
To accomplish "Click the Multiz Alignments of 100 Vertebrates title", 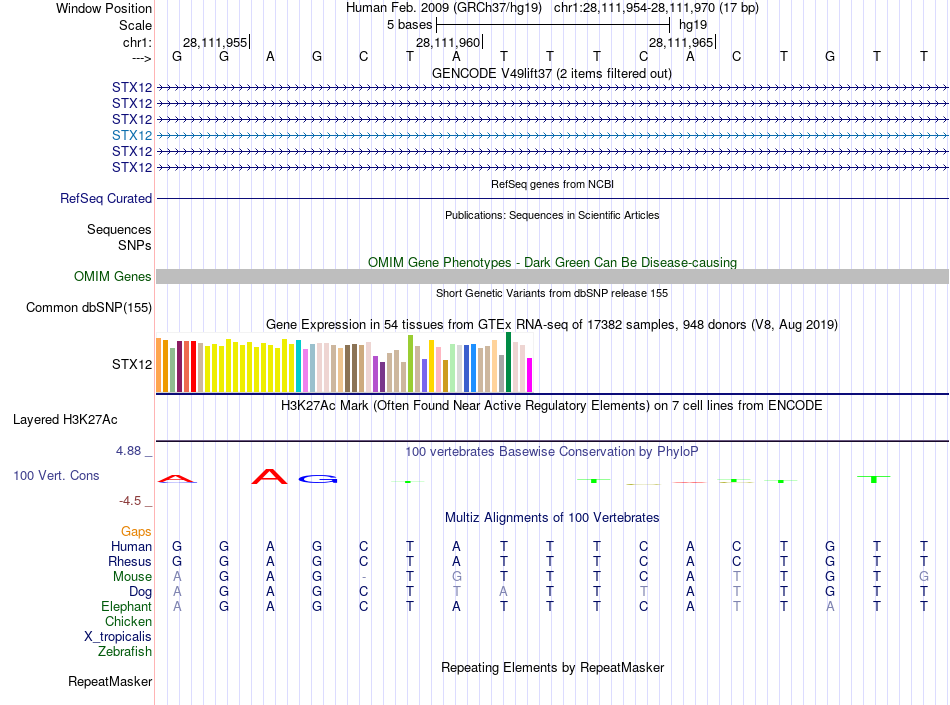I will click(552, 518).
